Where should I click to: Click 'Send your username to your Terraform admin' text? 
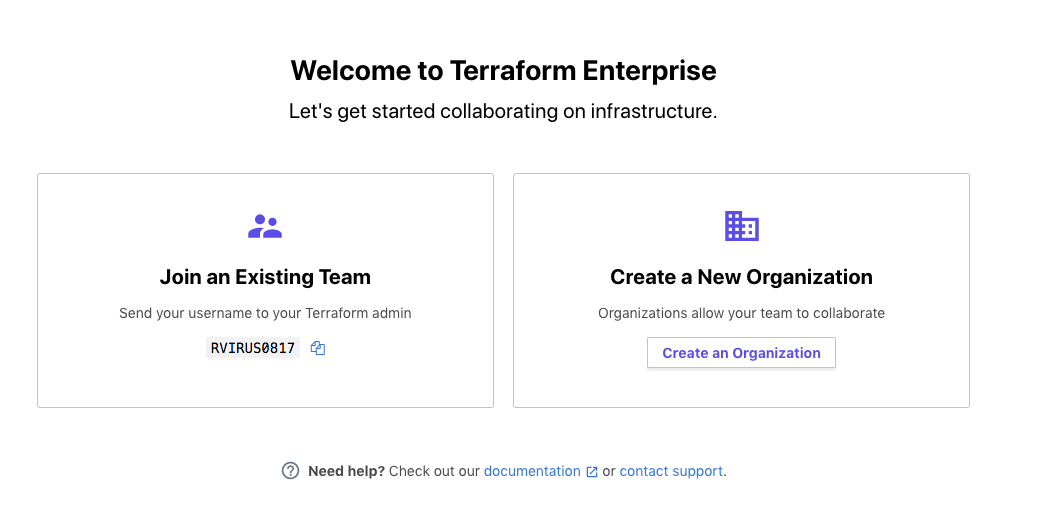tap(265, 313)
